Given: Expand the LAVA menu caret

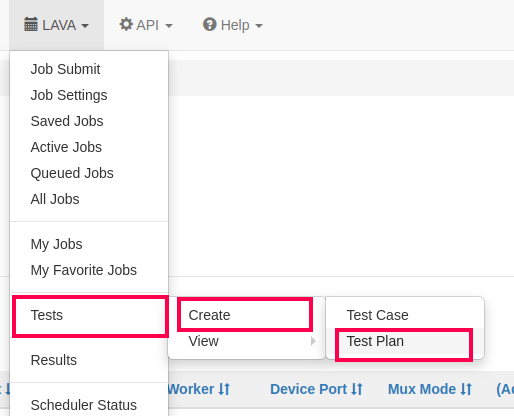Looking at the screenshot, I should pos(85,26).
